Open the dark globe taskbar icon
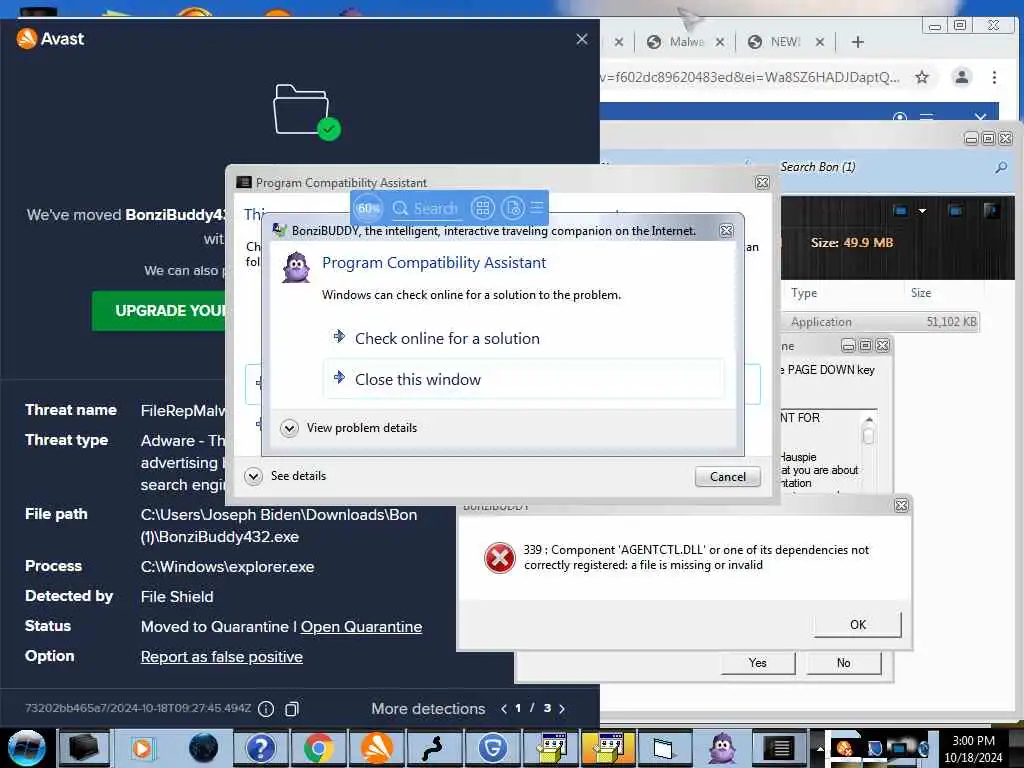 [203, 748]
